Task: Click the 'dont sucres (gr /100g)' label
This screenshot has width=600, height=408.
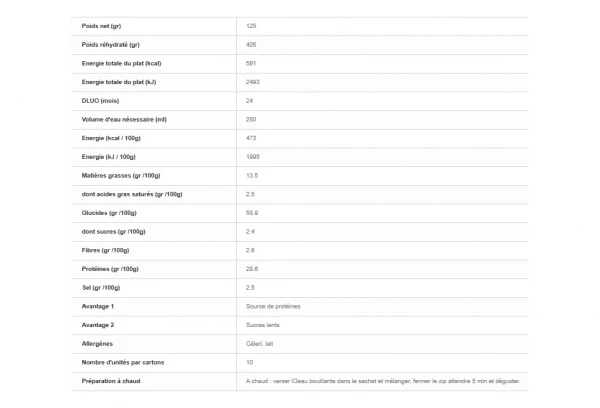Action: (112, 231)
